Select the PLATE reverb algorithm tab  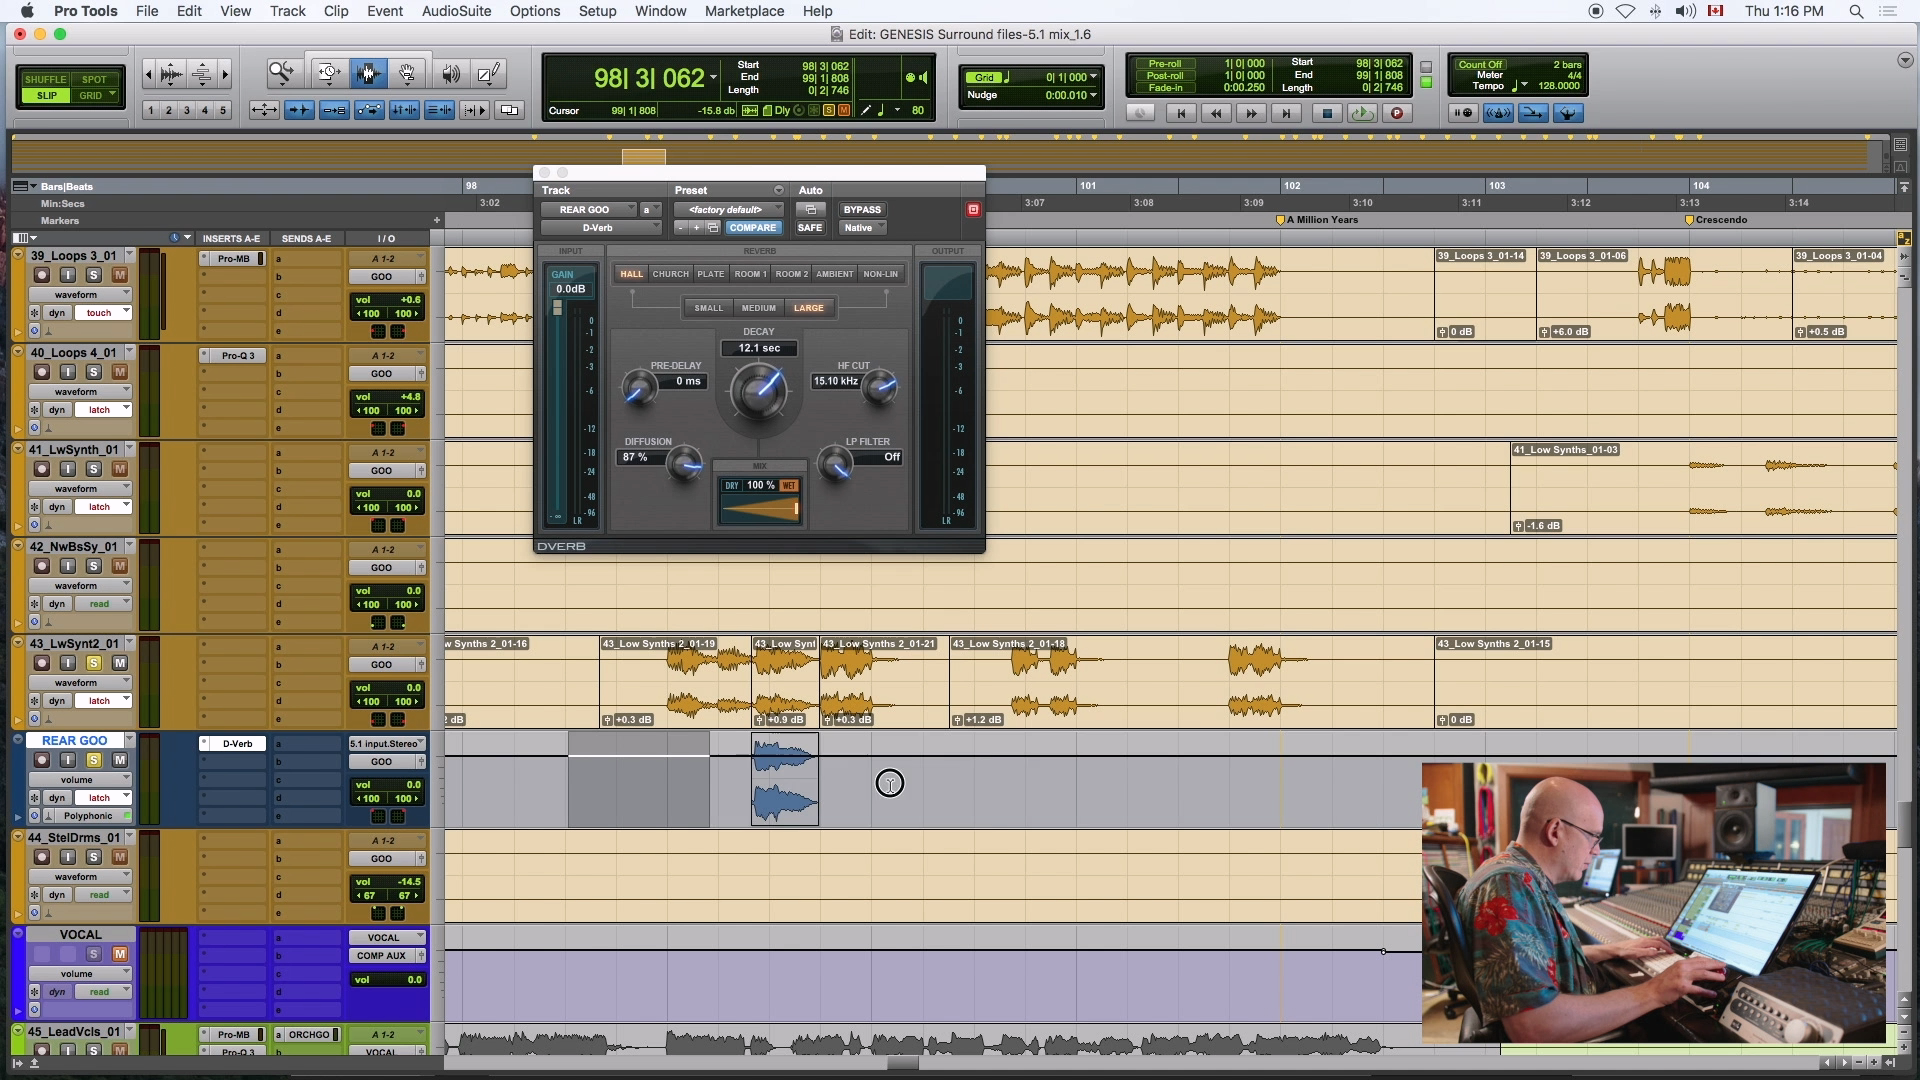[710, 274]
